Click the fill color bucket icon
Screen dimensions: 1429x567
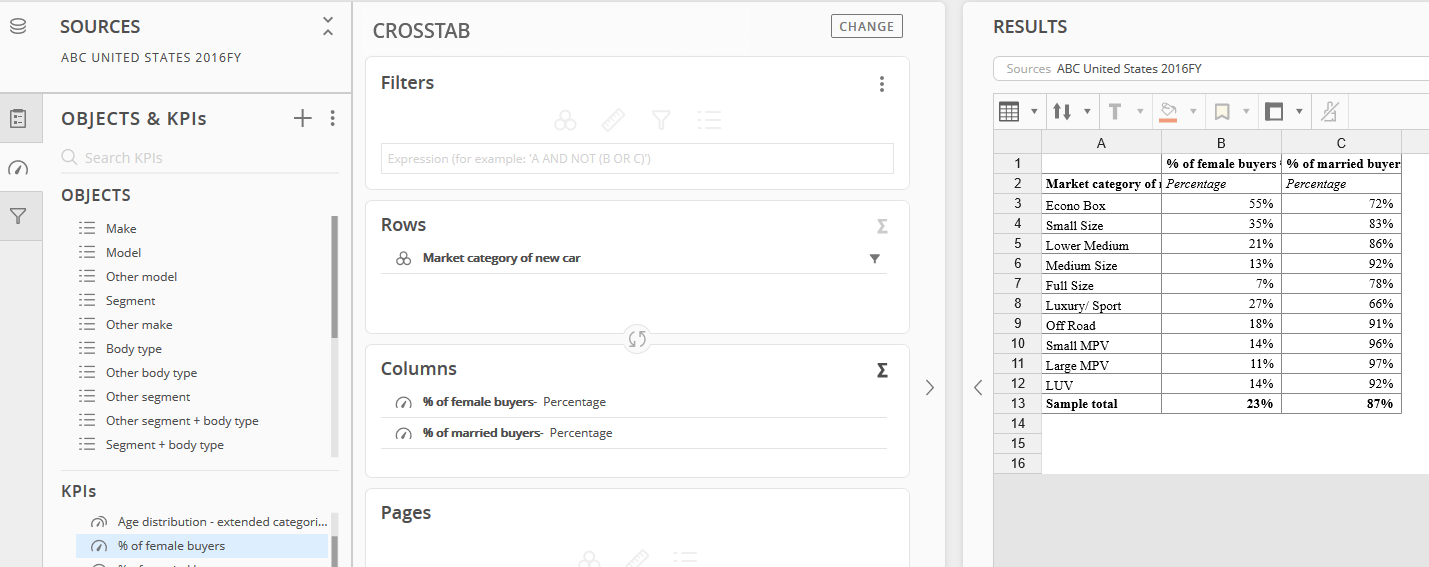pos(1168,112)
